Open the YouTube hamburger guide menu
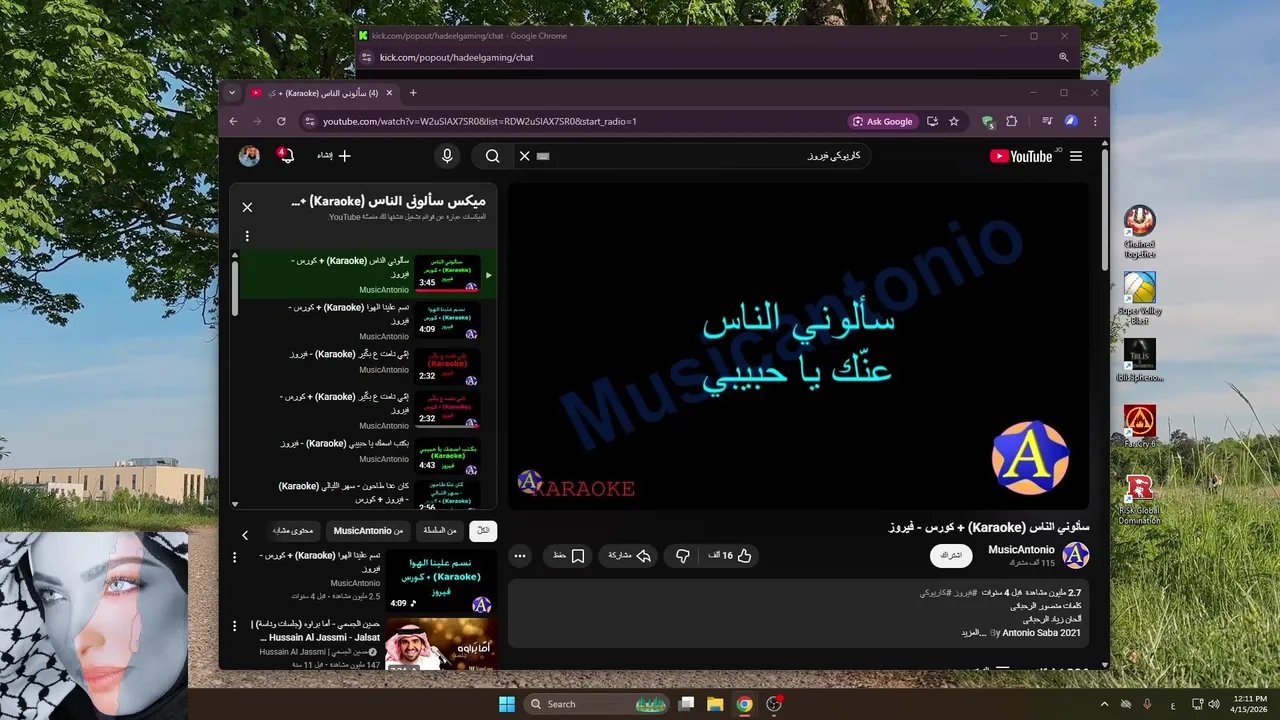Image resolution: width=1280 pixels, height=720 pixels. click(1076, 156)
